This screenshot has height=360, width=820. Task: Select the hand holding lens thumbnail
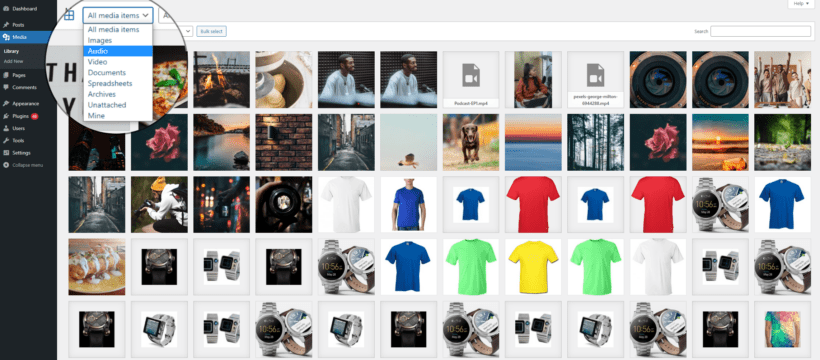(284, 205)
